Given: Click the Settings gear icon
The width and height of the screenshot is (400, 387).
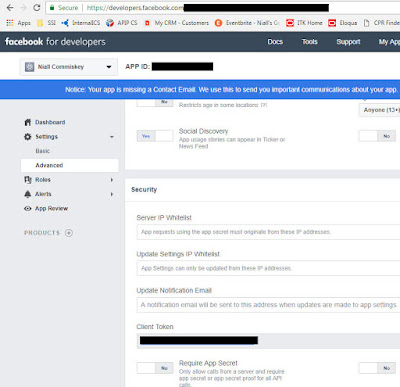Looking at the screenshot, I should point(28,137).
